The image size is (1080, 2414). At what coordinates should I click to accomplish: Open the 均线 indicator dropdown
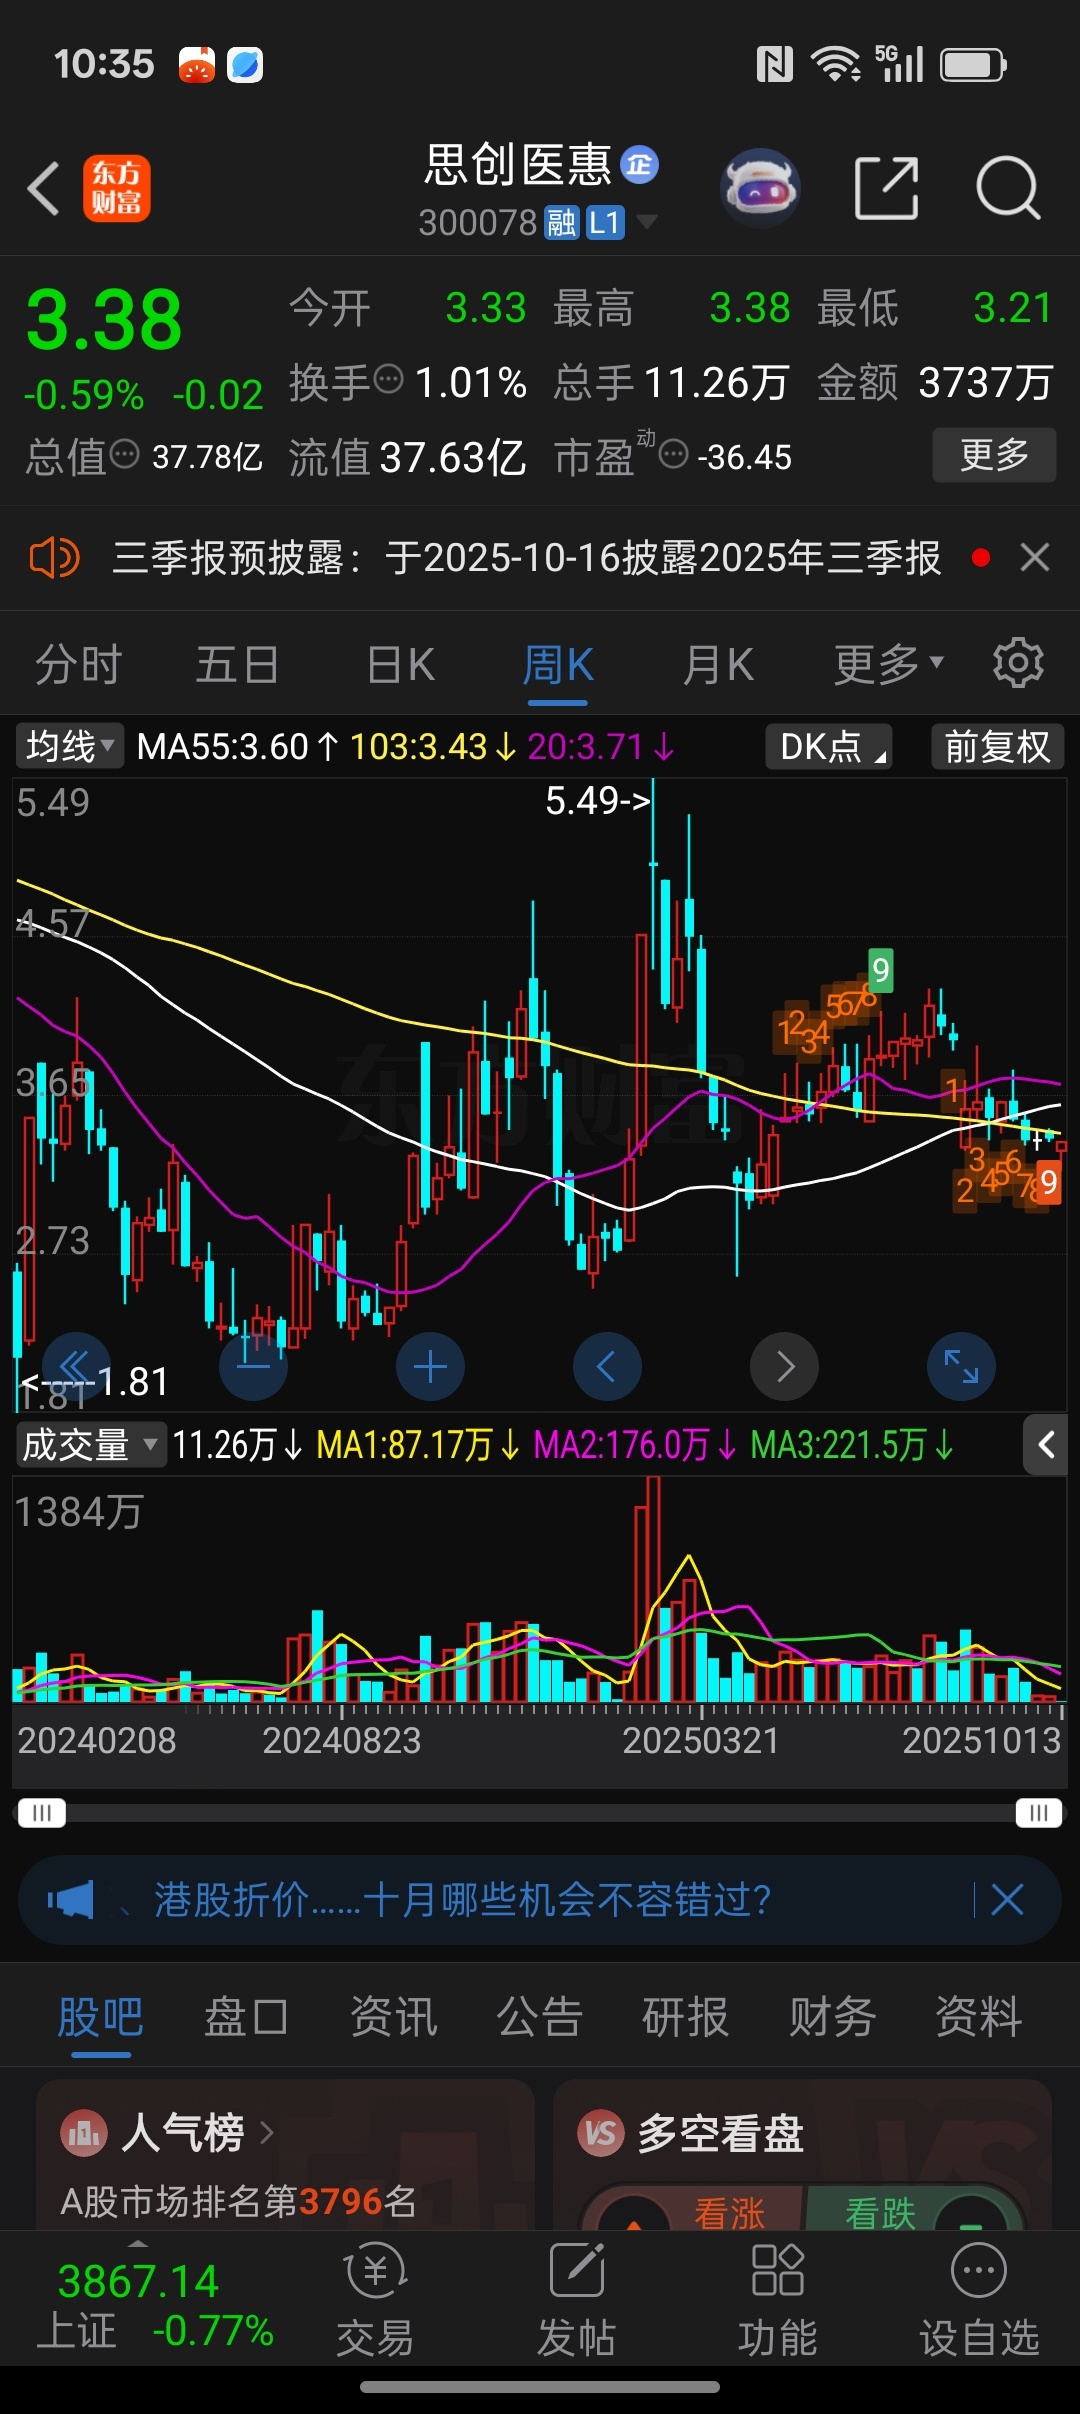pos(69,746)
